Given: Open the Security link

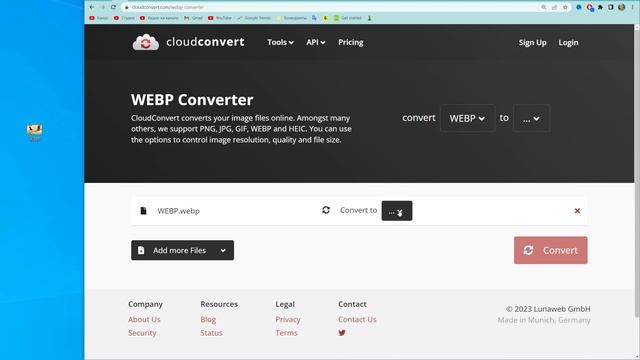Looking at the screenshot, I should 142,333.
